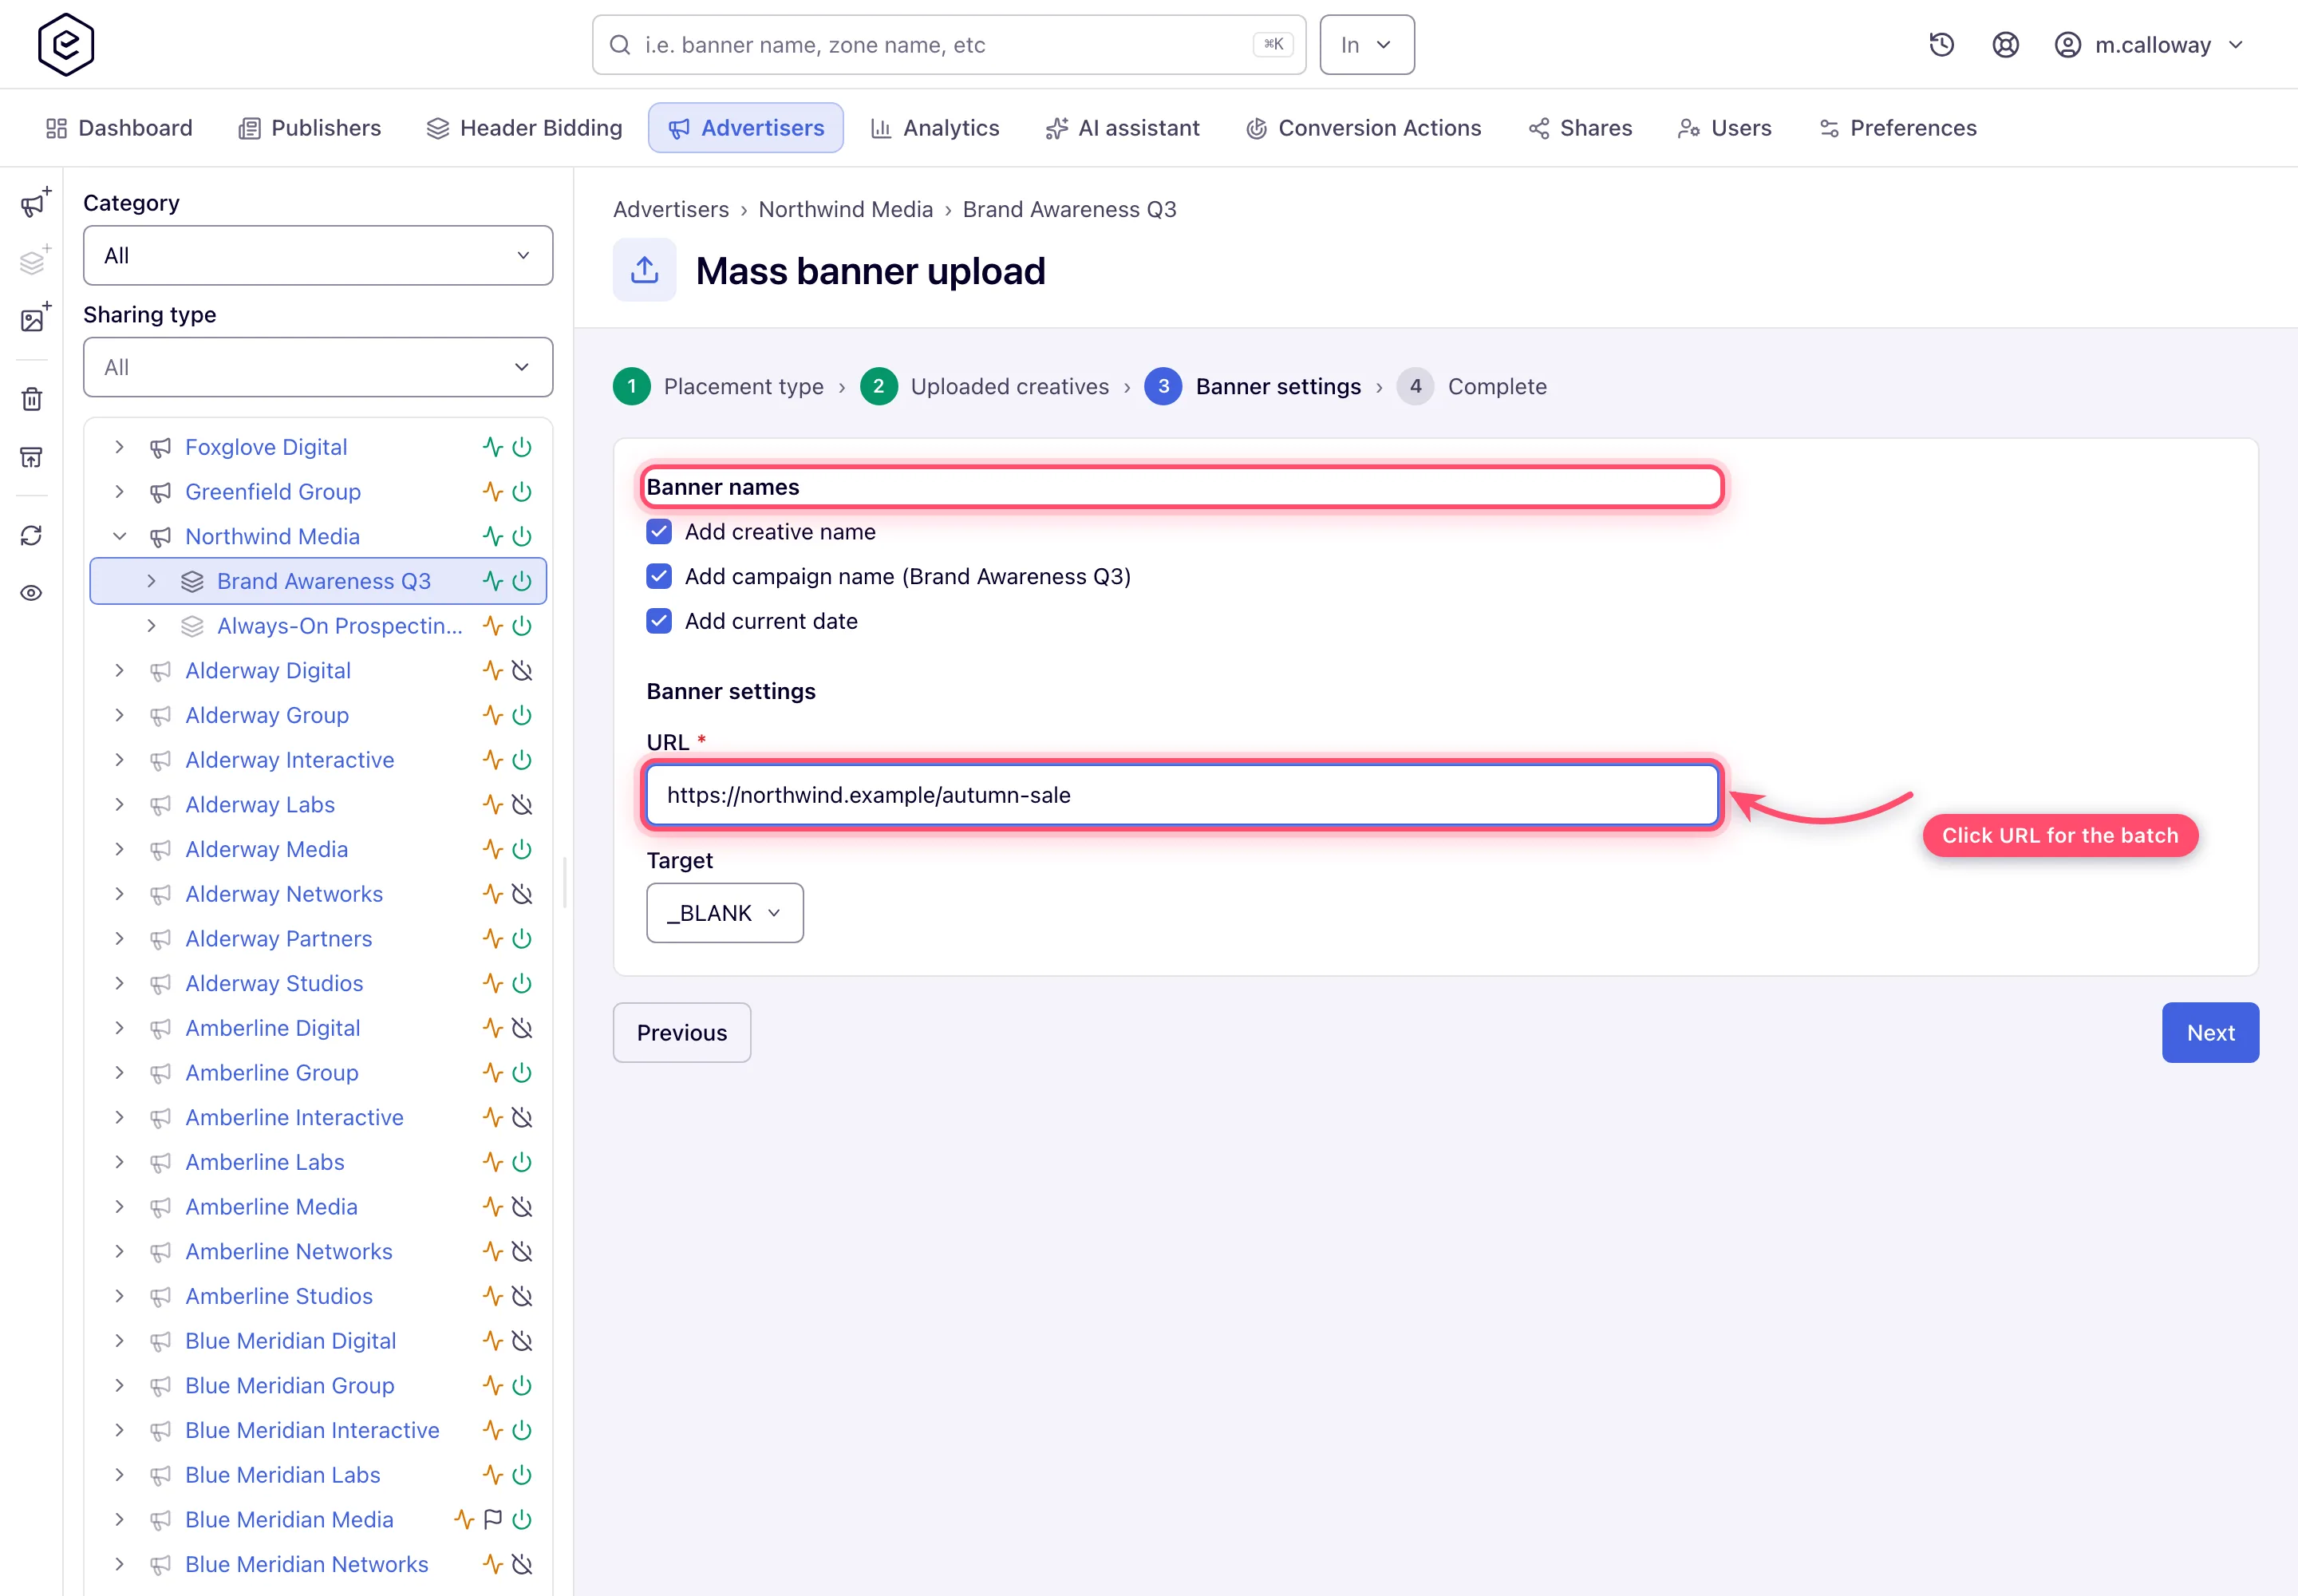Open the Category dropdown
The height and width of the screenshot is (1596, 2298).
point(318,256)
